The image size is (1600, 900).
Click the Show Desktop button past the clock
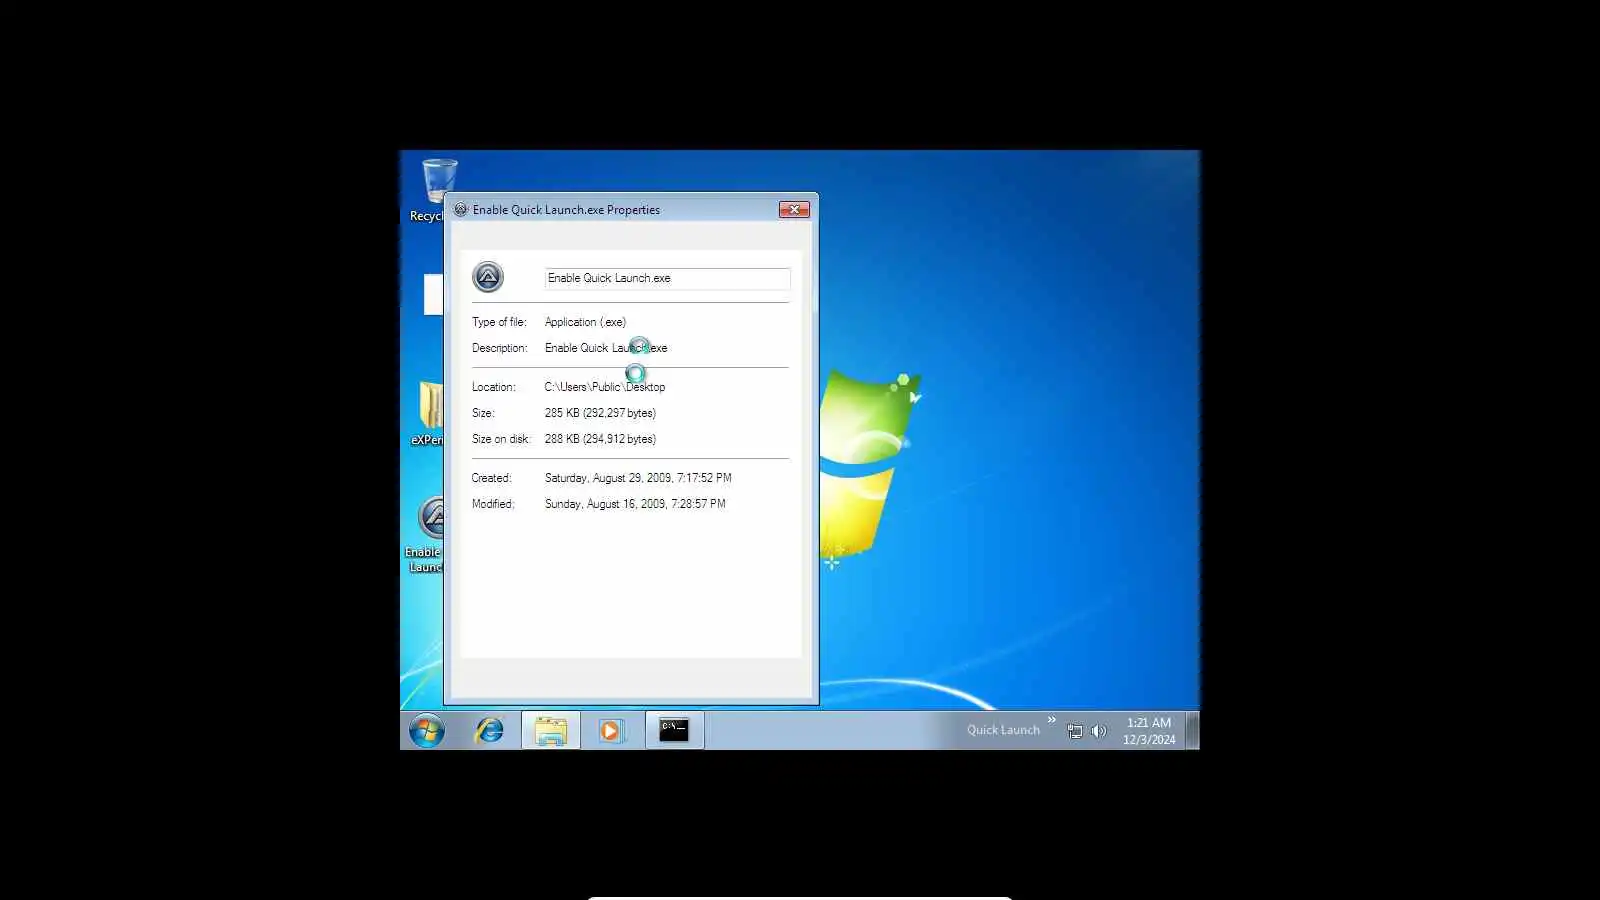pyautogui.click(x=1192, y=731)
